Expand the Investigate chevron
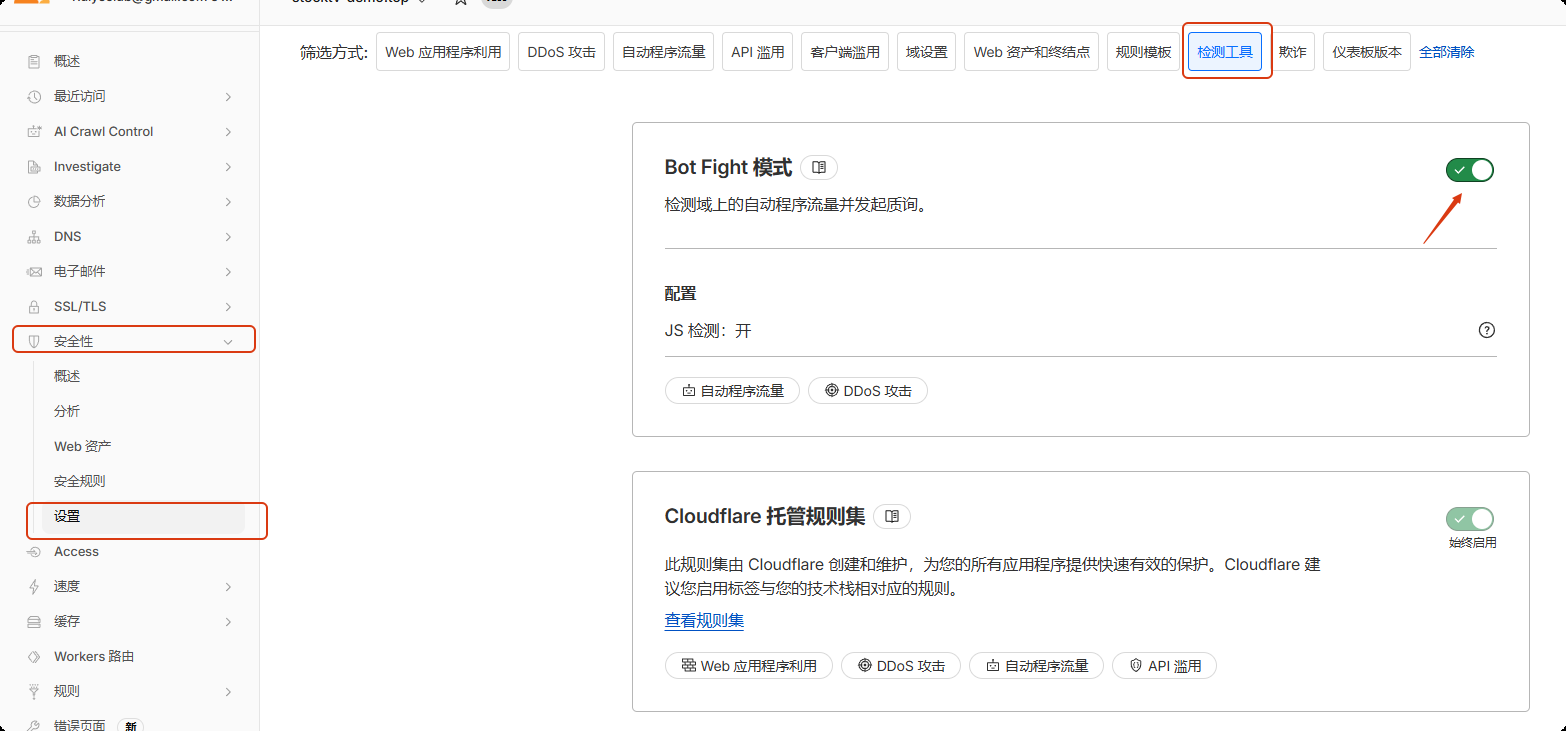 228,167
